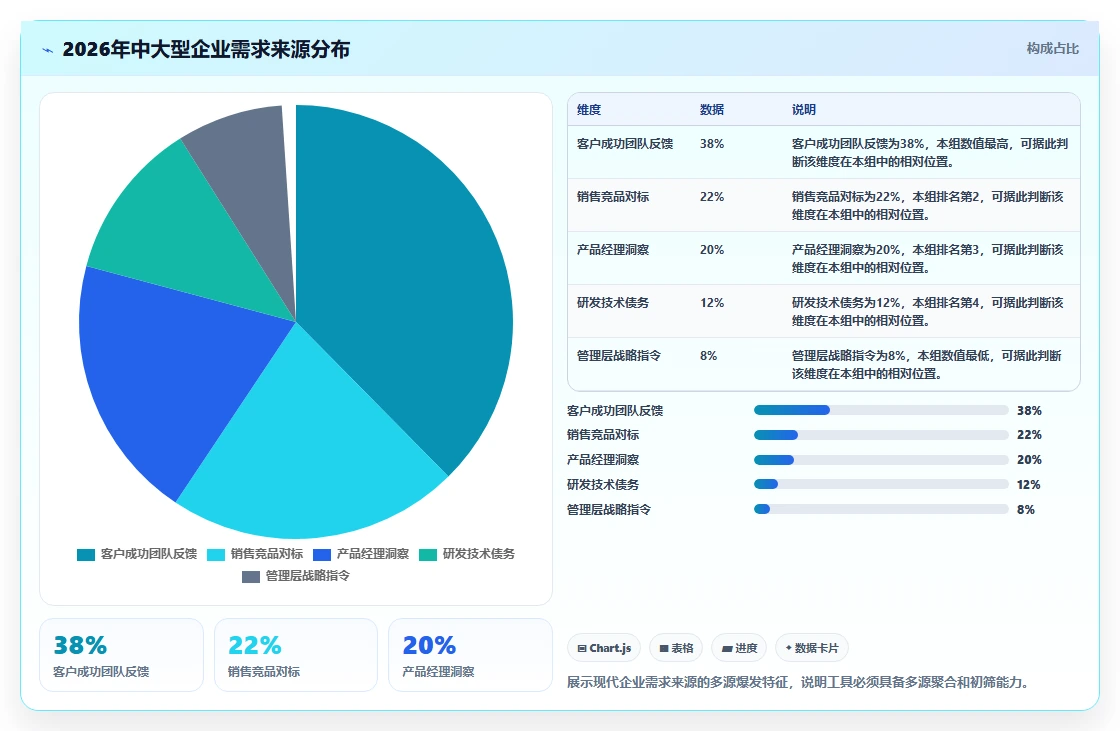Viewport: 1120px width, 731px height.
Task: Click the 数据卡片 tag
Action: click(812, 648)
